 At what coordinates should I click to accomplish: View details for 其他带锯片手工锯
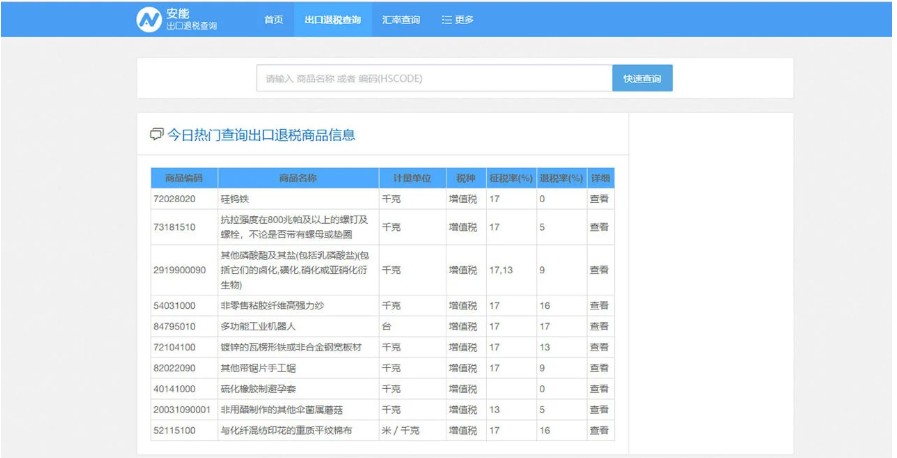pyautogui.click(x=599, y=368)
